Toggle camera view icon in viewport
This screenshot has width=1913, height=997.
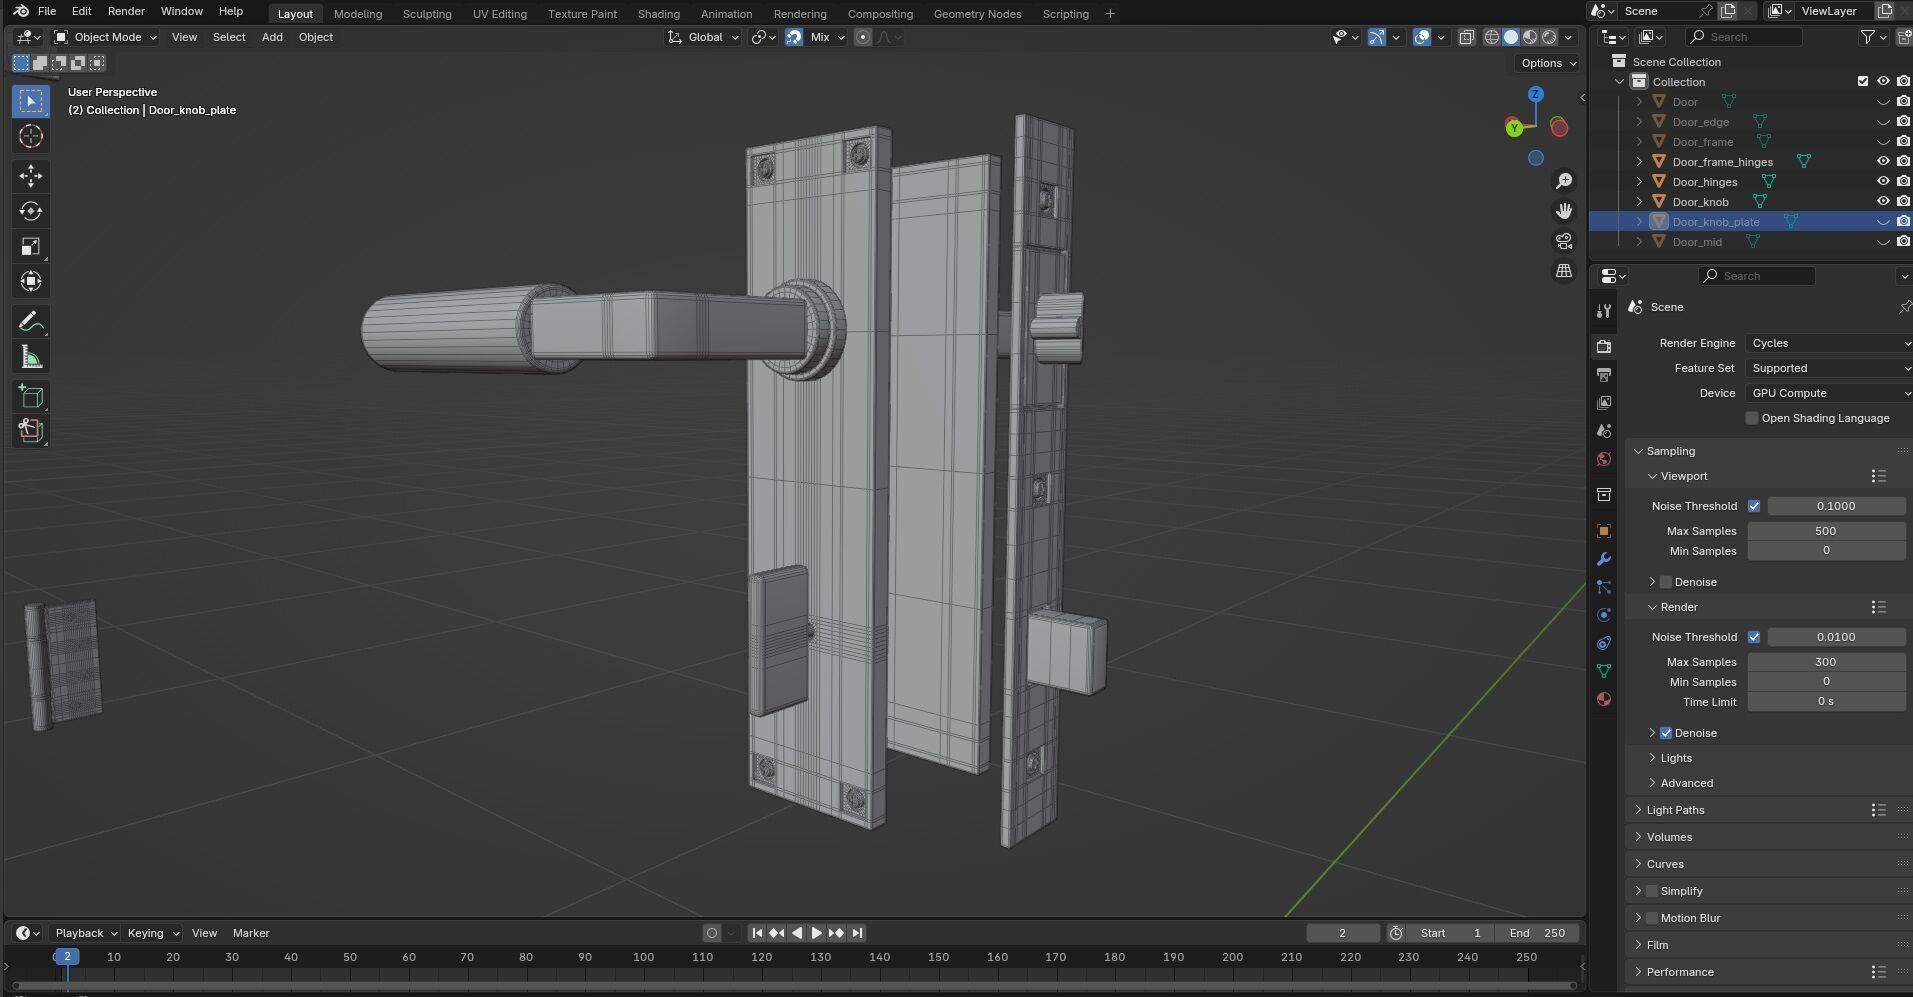(1564, 241)
